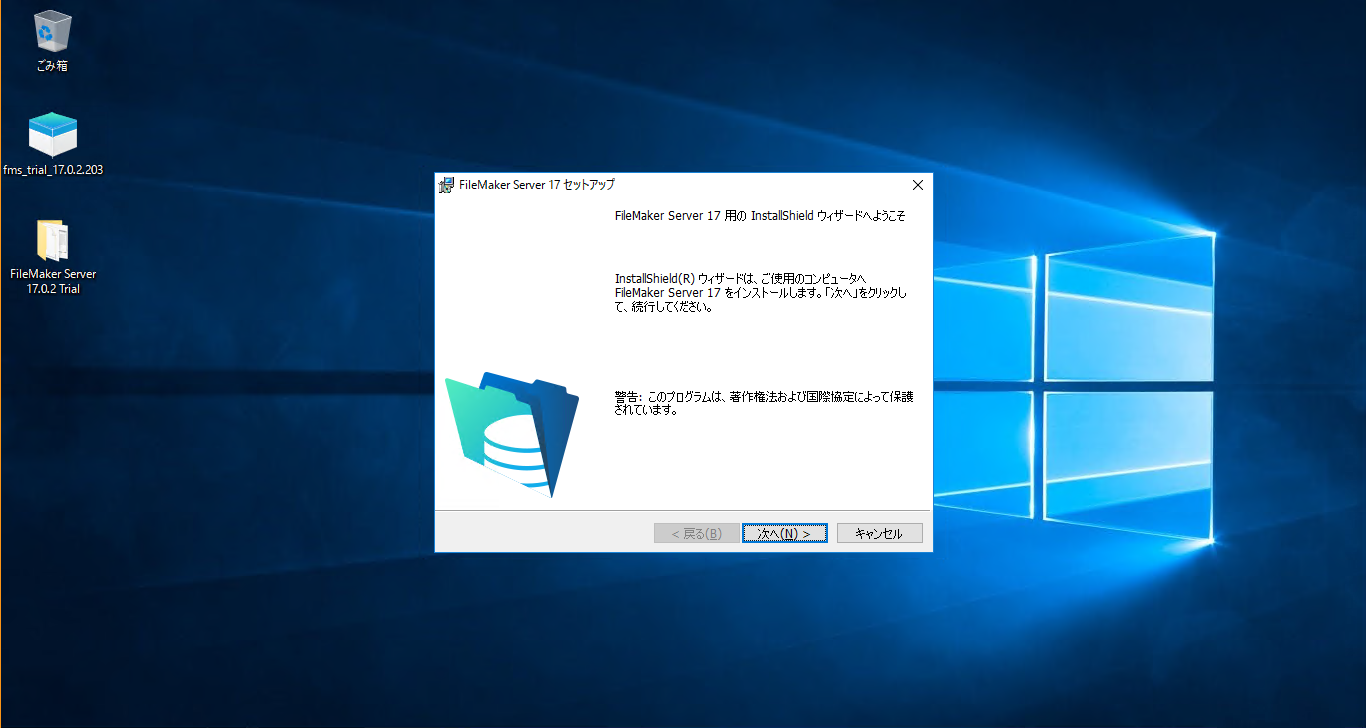1366x728 pixels.
Task: Click the fms_trial_17.0.2.203 icon label text
Action: (x=51, y=170)
